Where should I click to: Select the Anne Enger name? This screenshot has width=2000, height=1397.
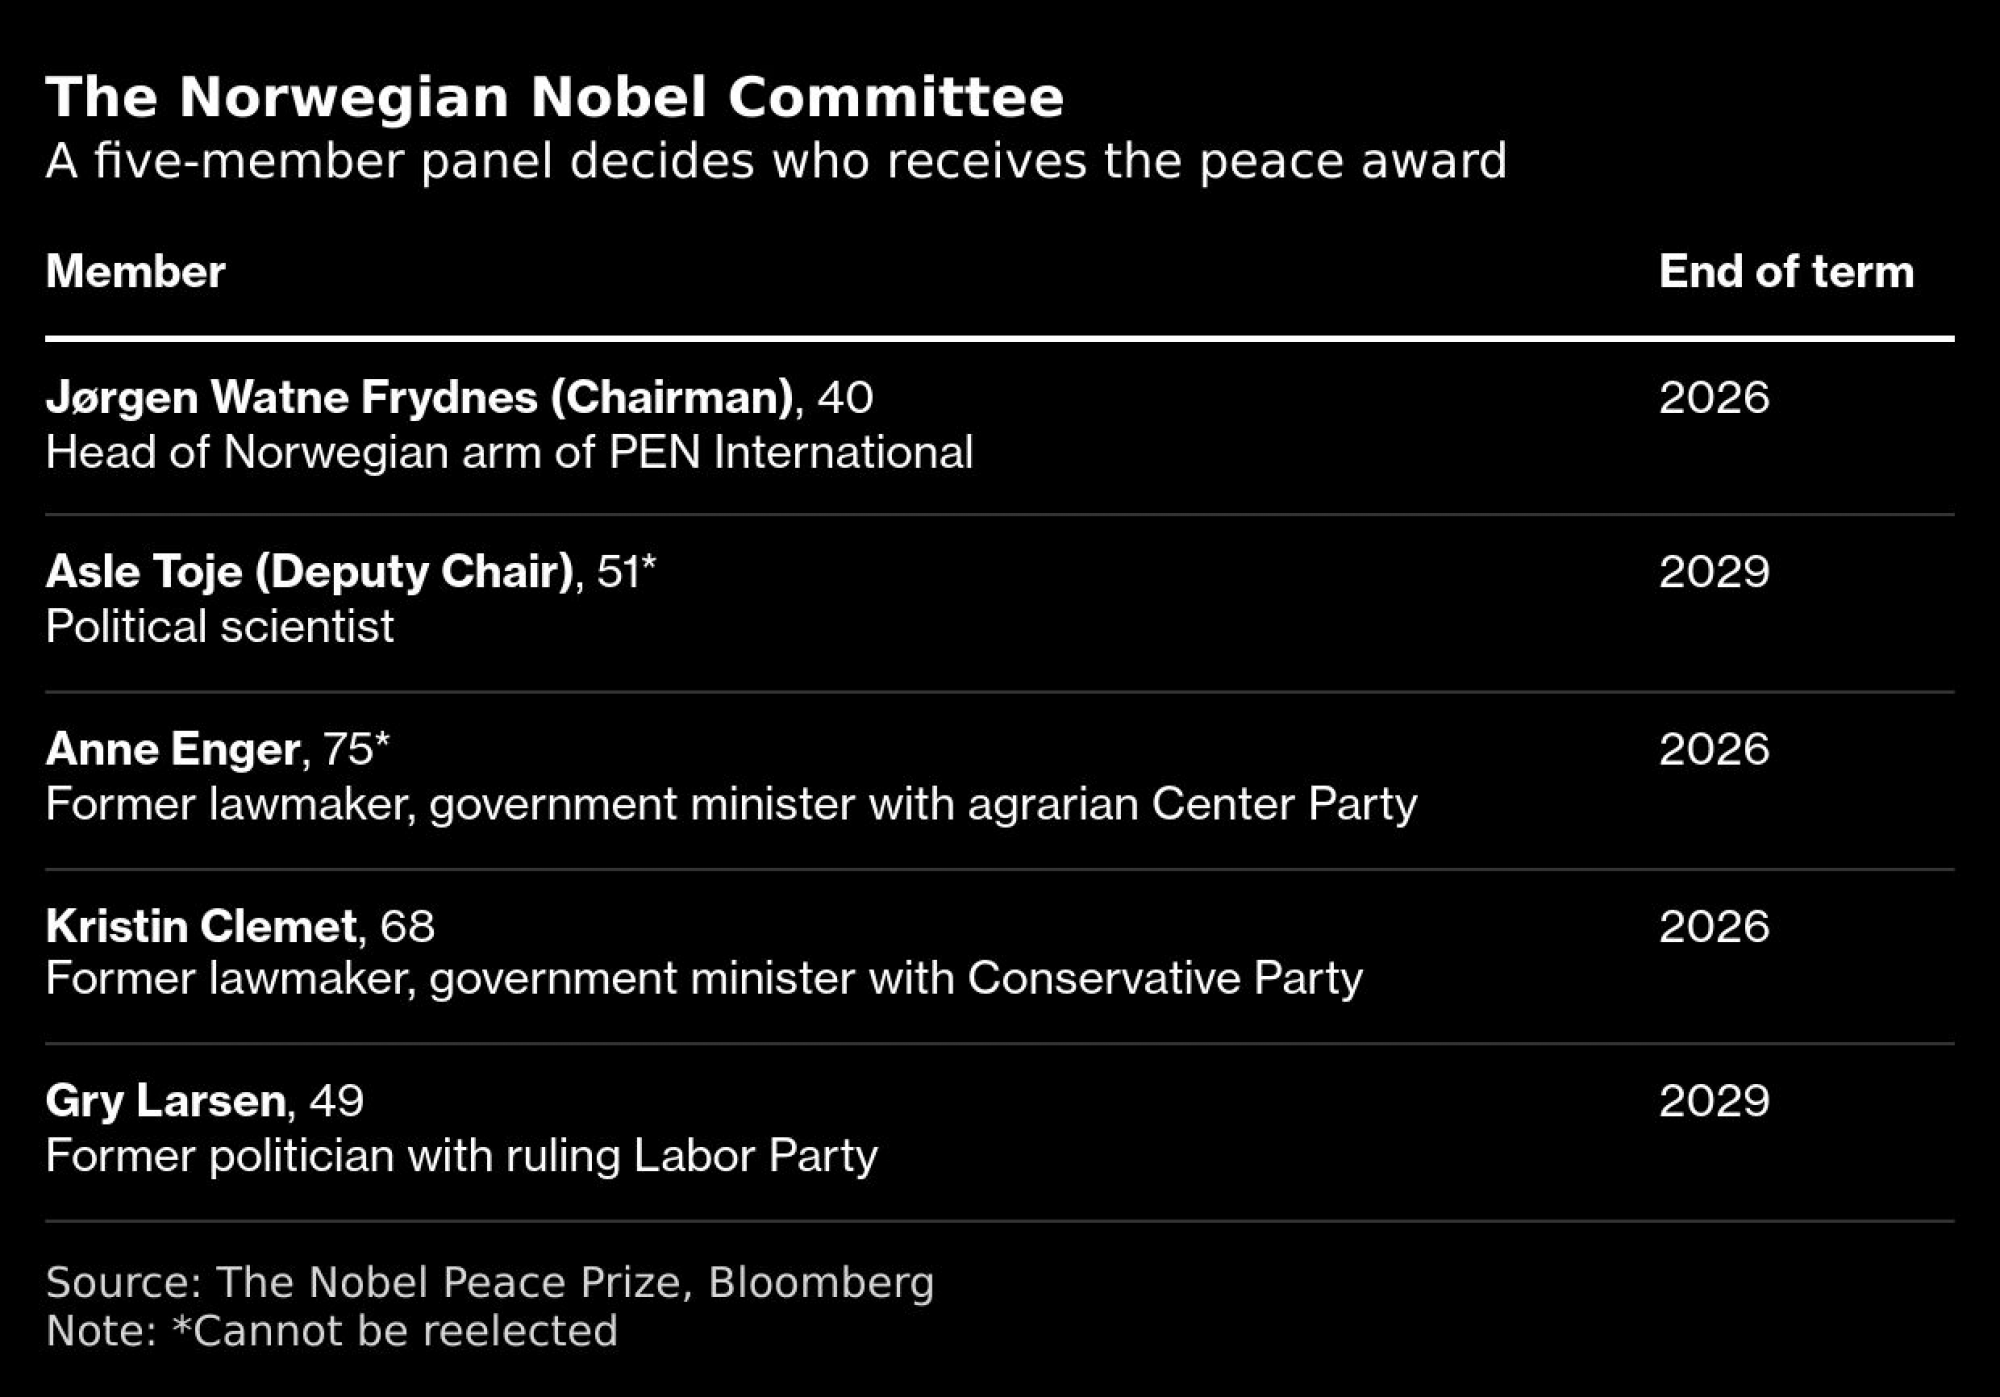(173, 749)
